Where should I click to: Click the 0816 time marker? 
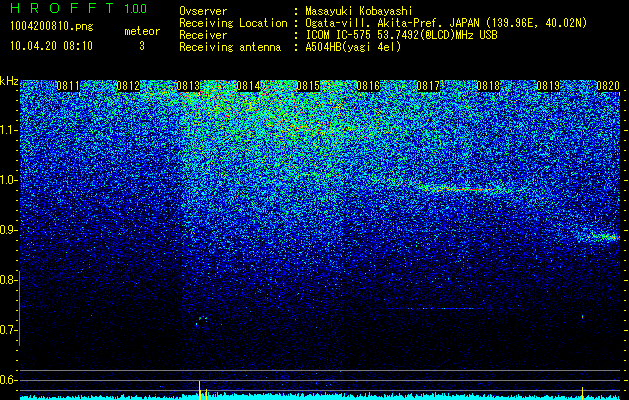point(368,86)
